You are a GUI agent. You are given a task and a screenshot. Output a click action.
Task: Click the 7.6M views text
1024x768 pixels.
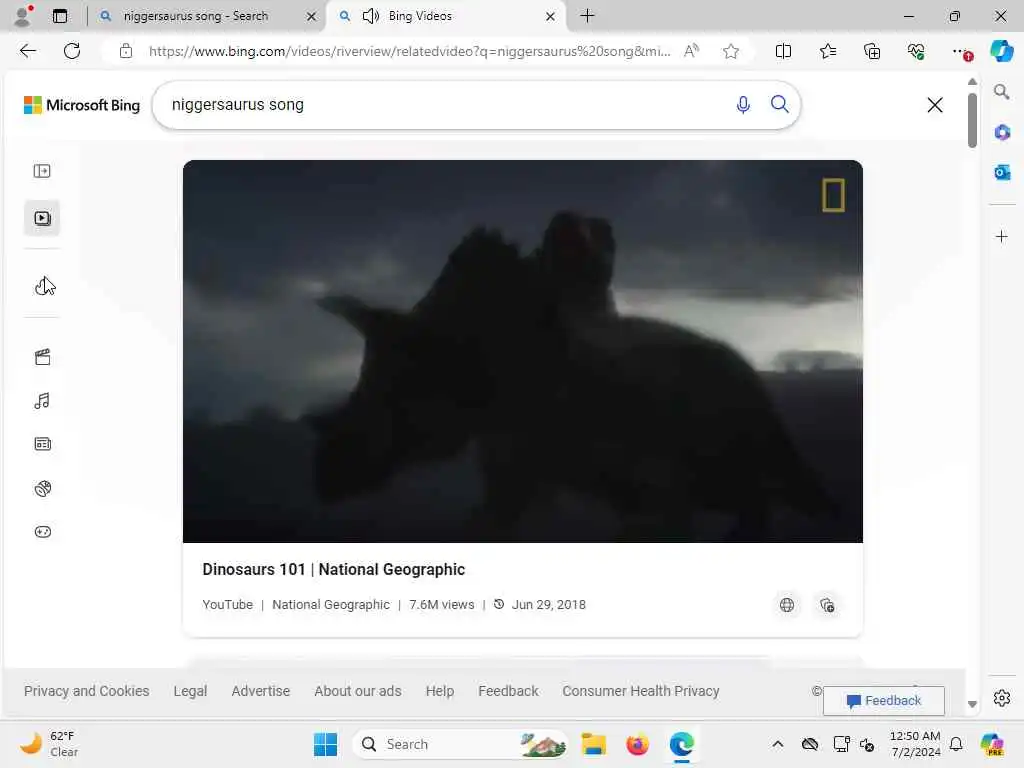441,605
